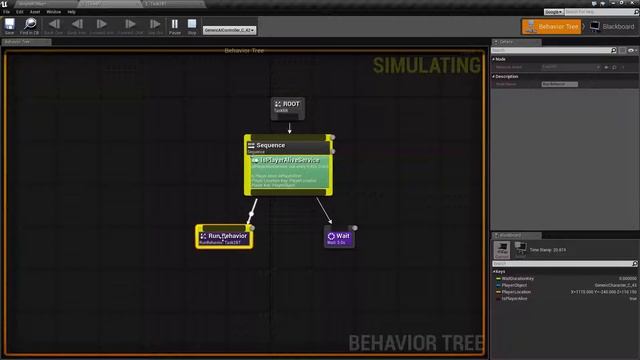Open the File menu
The height and width of the screenshot is (360, 640).
pos(7,12)
